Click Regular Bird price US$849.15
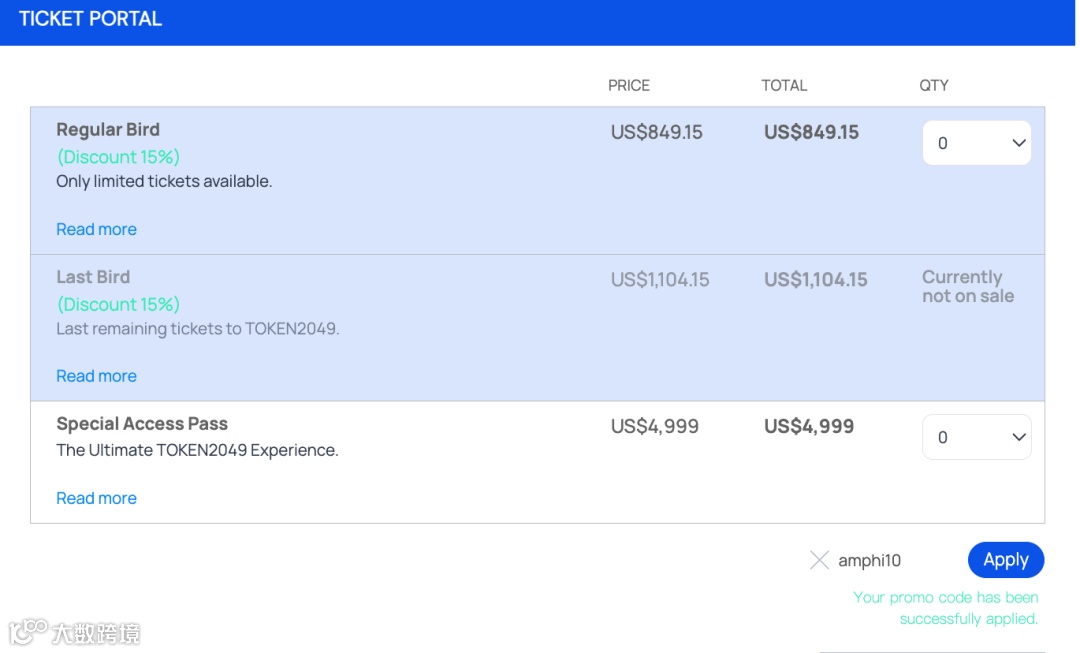This screenshot has width=1080, height=653. (x=656, y=132)
